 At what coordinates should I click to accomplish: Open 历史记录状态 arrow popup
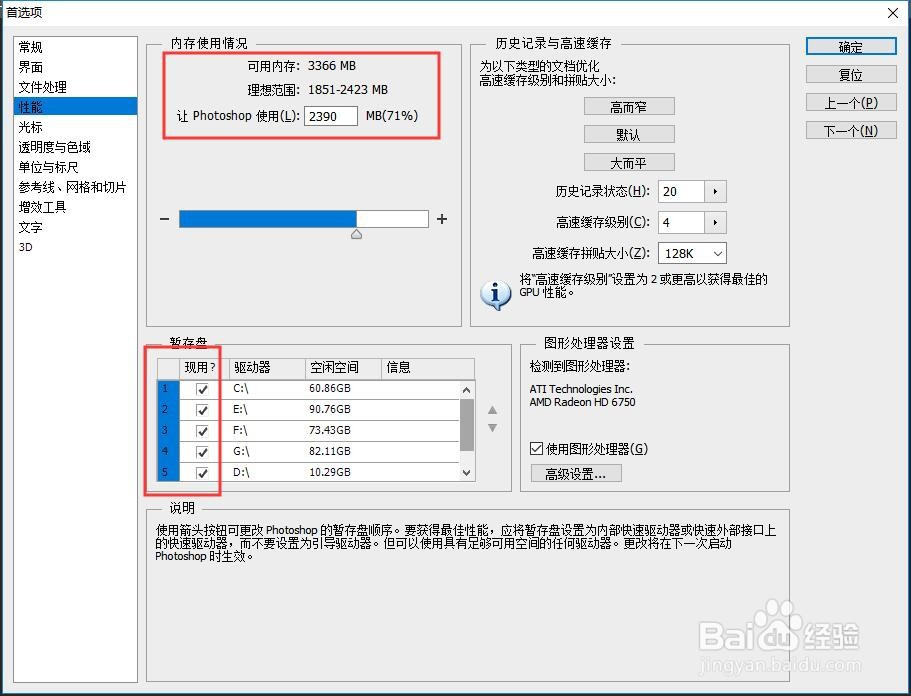(x=715, y=191)
